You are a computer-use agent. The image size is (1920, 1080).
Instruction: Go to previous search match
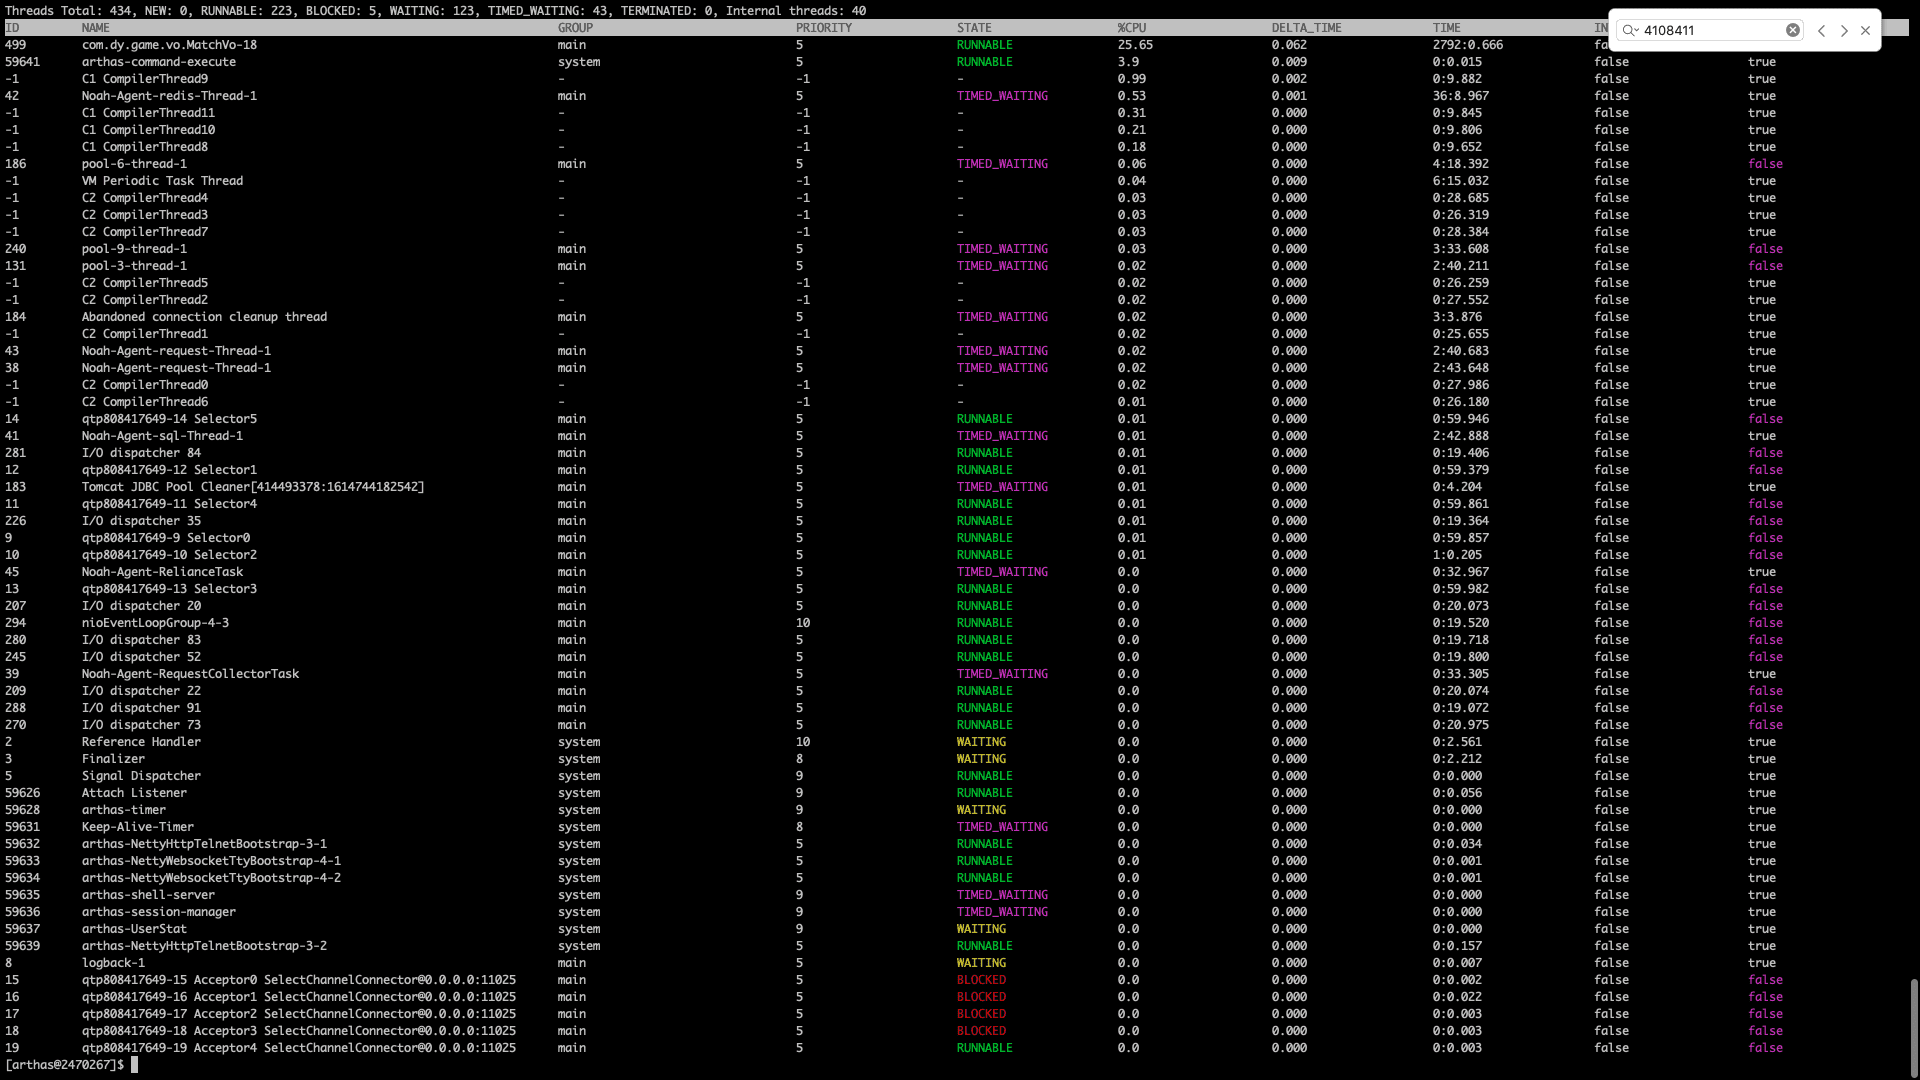point(1821,30)
